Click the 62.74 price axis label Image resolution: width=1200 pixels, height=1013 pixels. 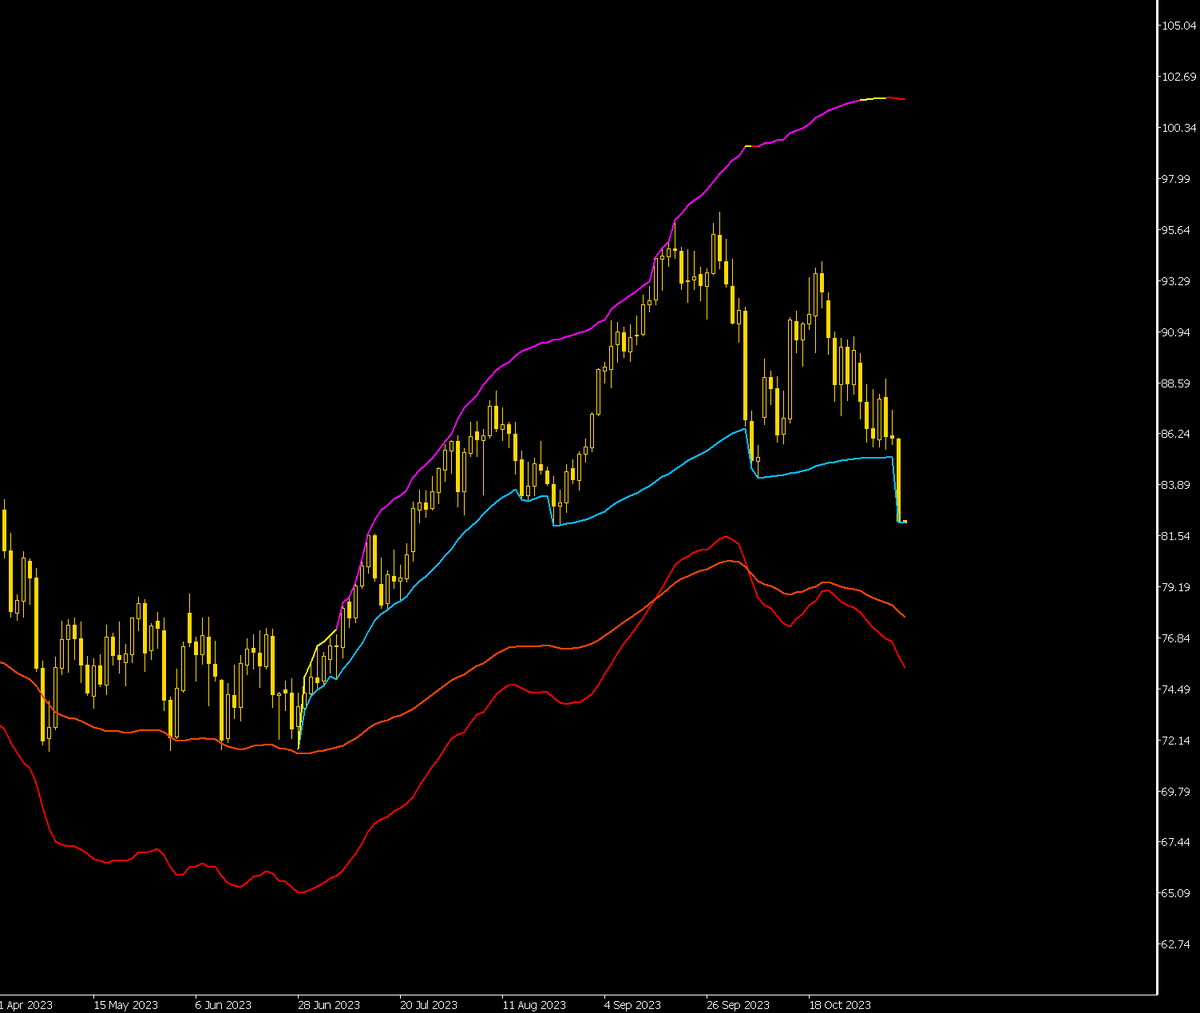(1176, 944)
